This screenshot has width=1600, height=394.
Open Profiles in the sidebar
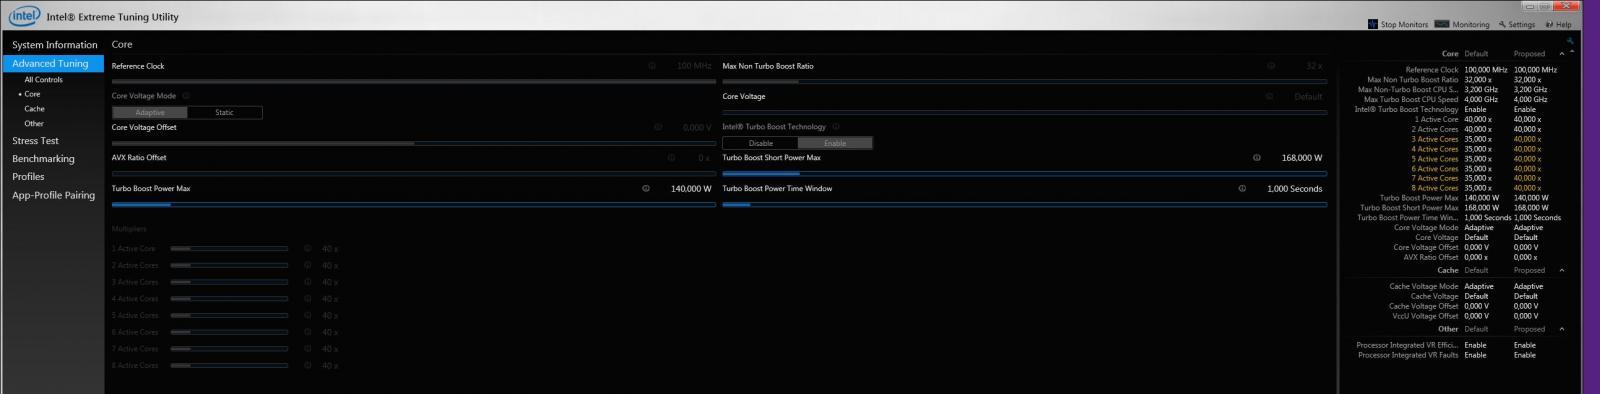(28, 177)
